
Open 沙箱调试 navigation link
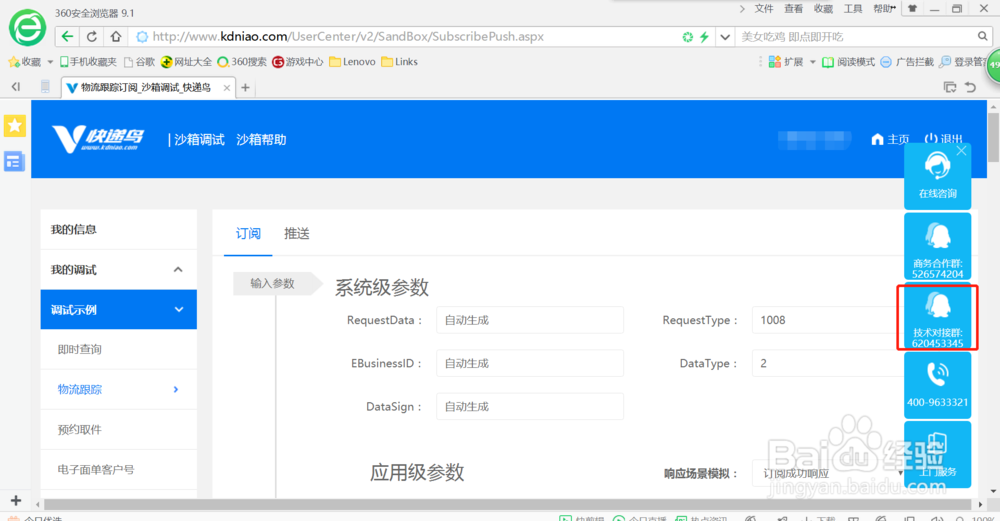199,140
